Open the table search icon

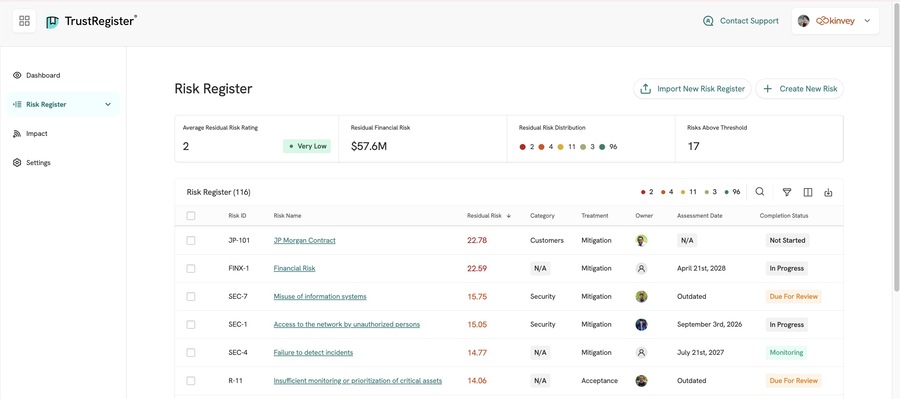point(759,192)
